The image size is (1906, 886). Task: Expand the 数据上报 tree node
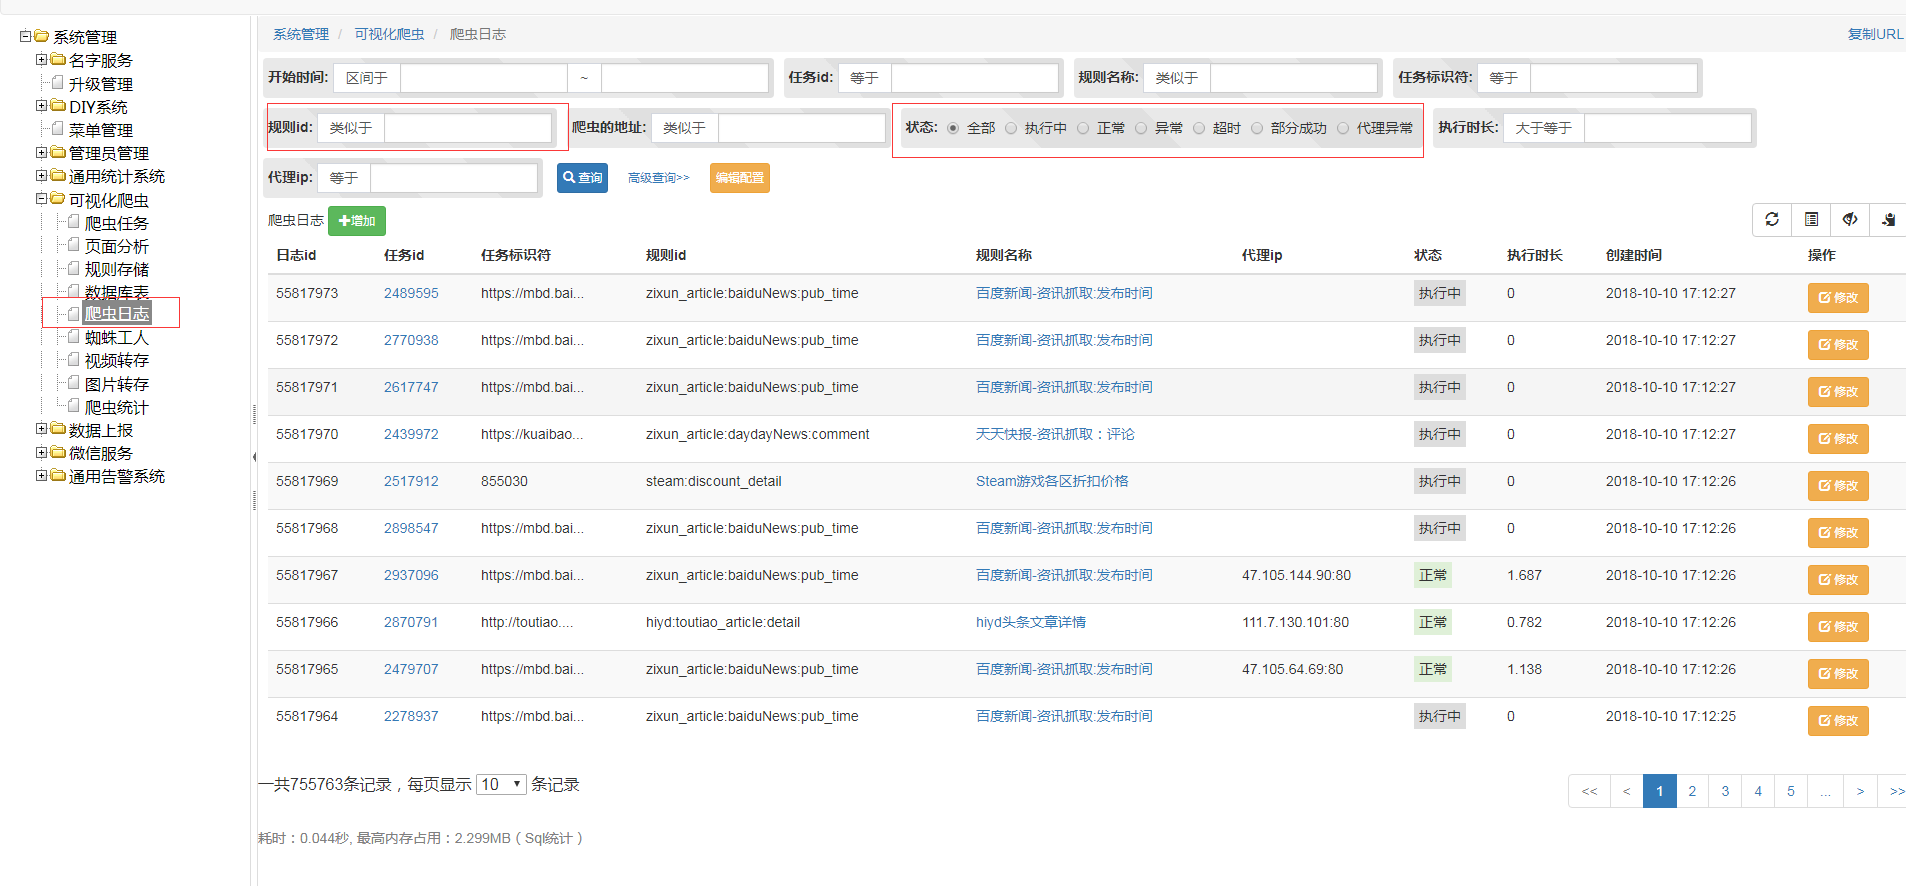tap(42, 428)
